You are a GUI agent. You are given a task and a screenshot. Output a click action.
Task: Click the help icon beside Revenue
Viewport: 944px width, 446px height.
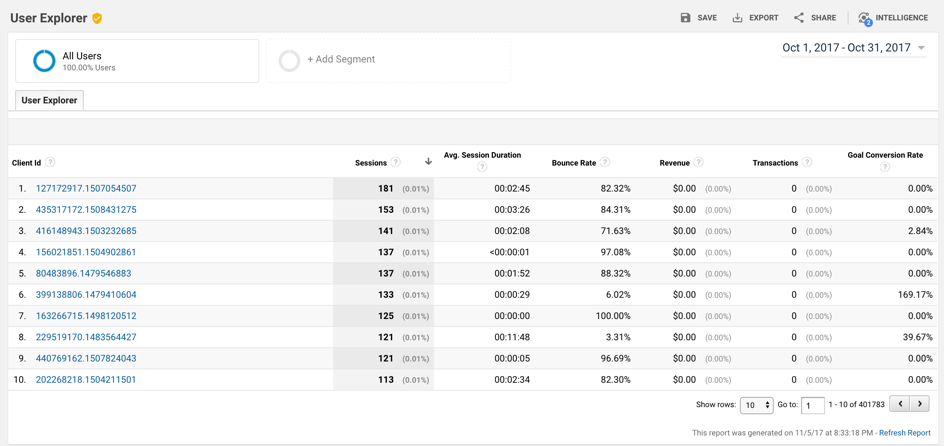[x=698, y=163]
